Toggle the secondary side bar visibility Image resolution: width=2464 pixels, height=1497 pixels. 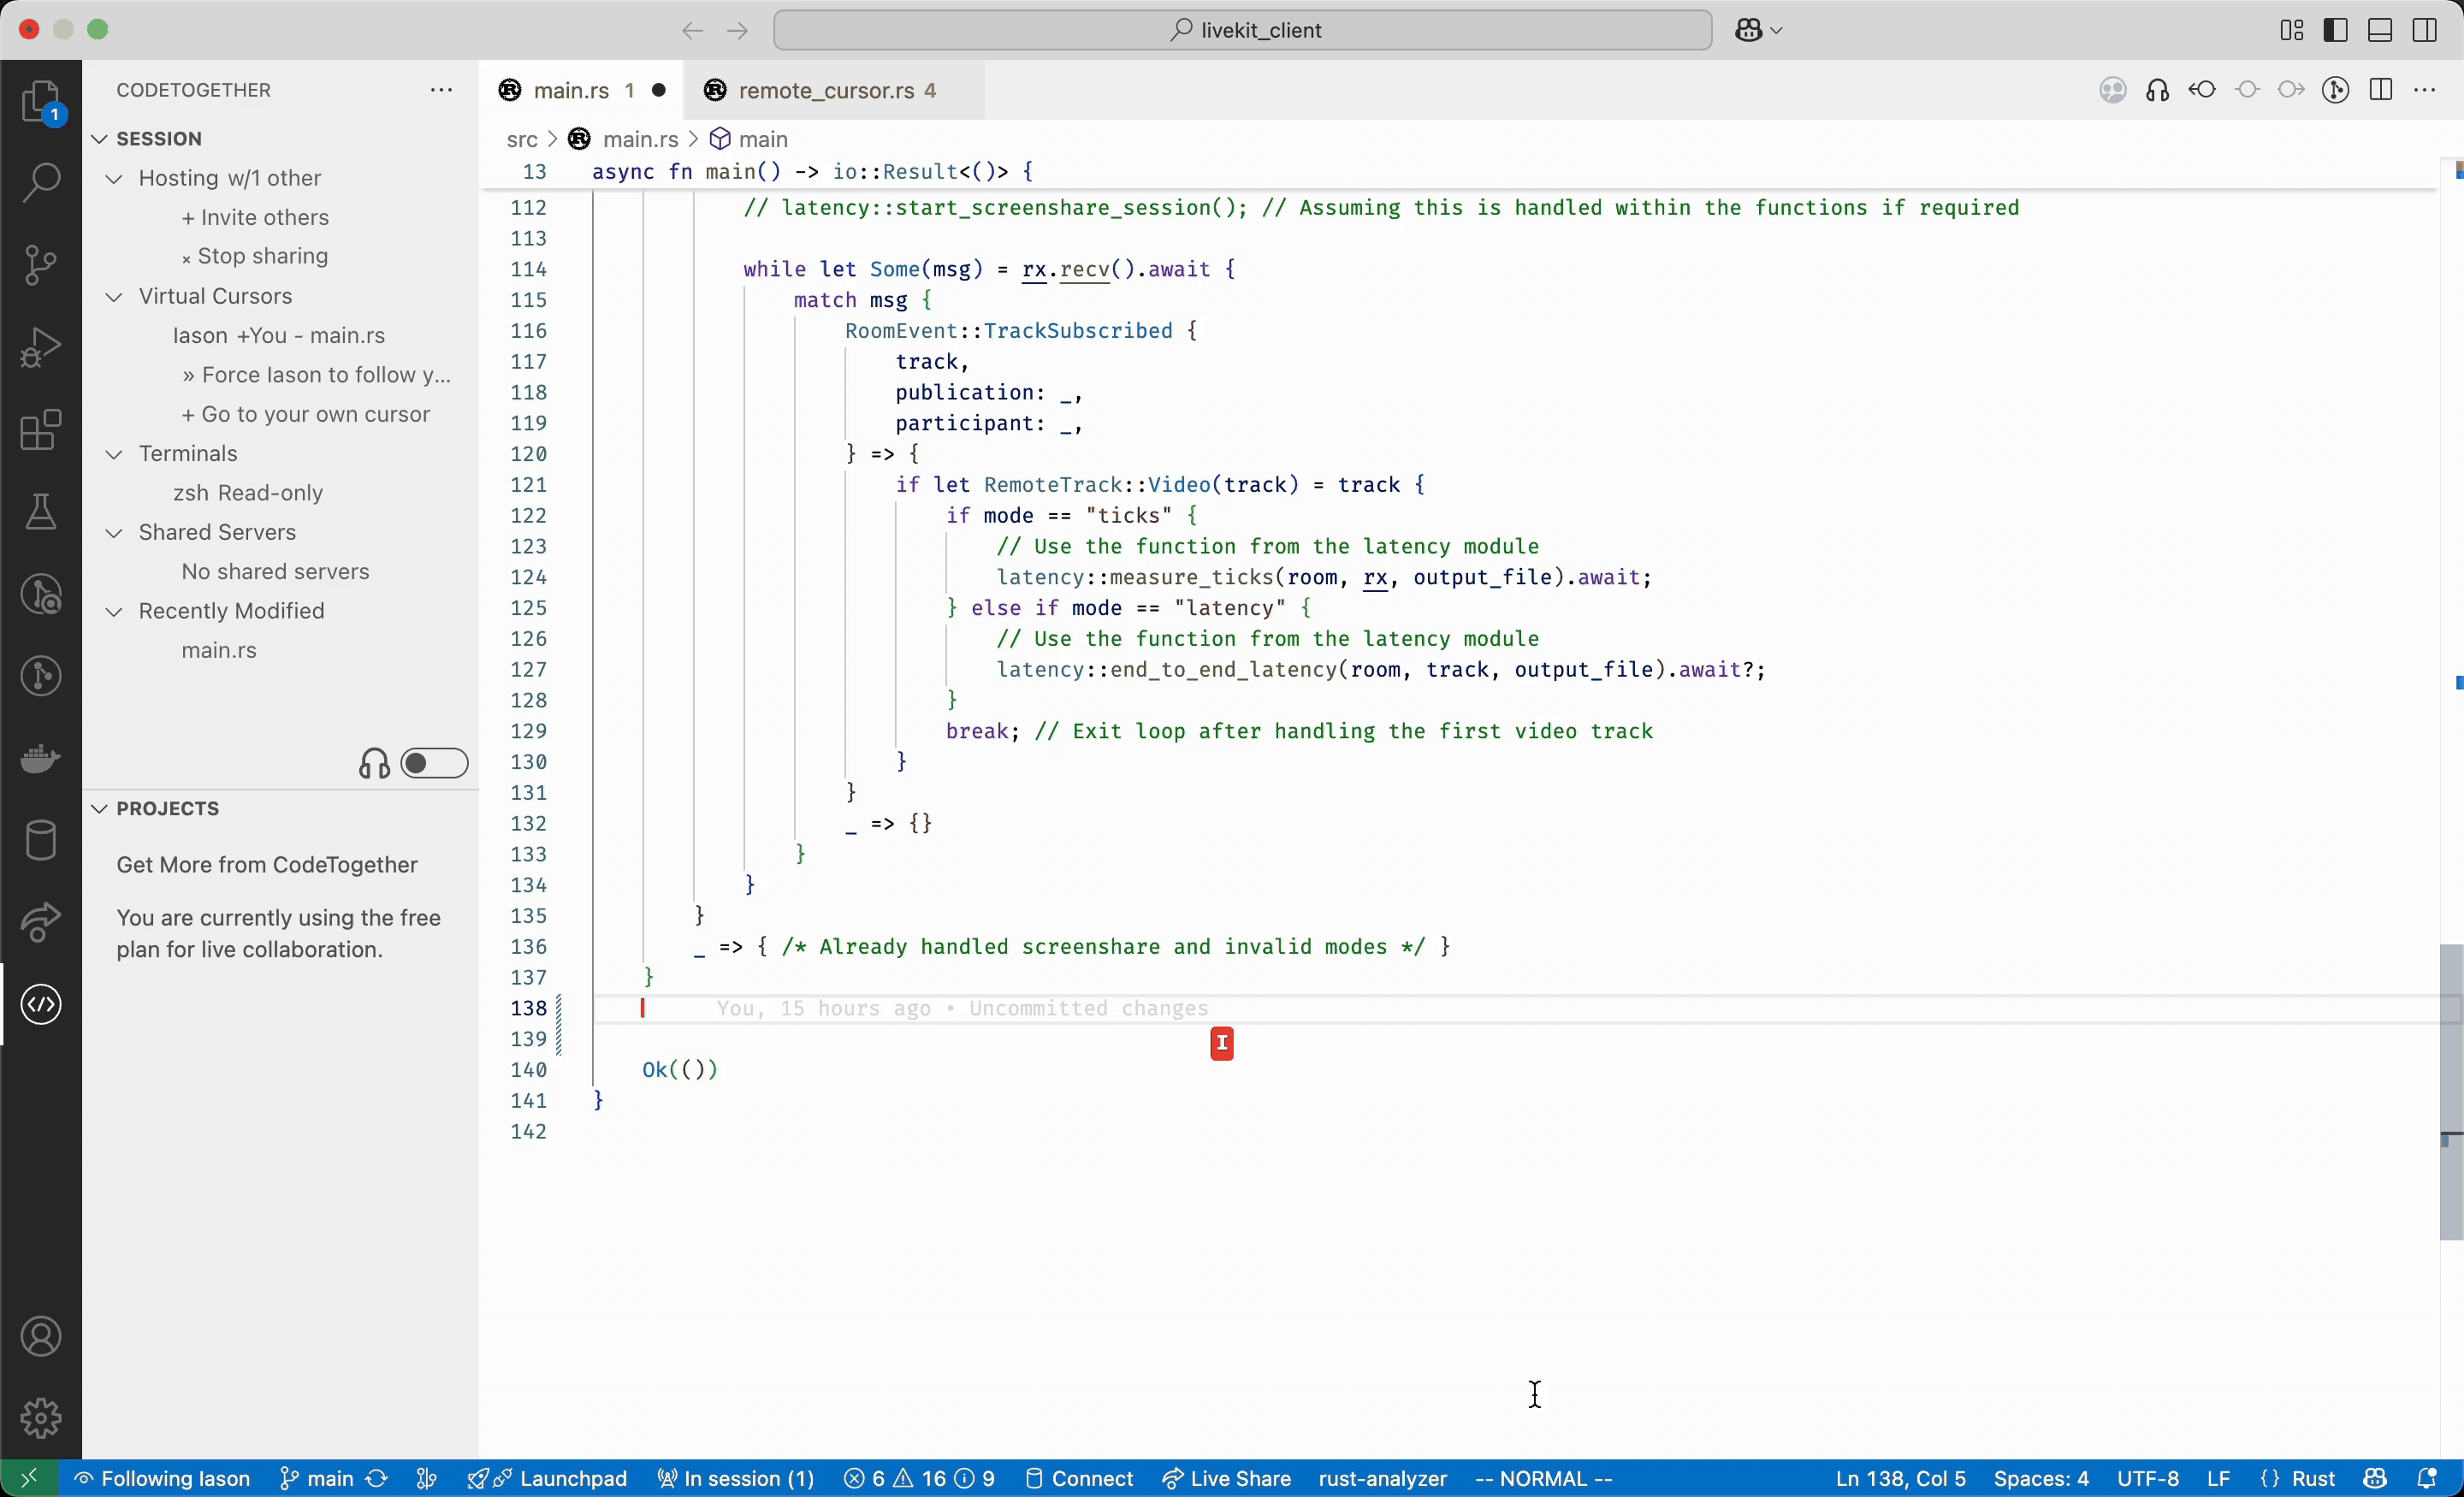click(x=2424, y=30)
